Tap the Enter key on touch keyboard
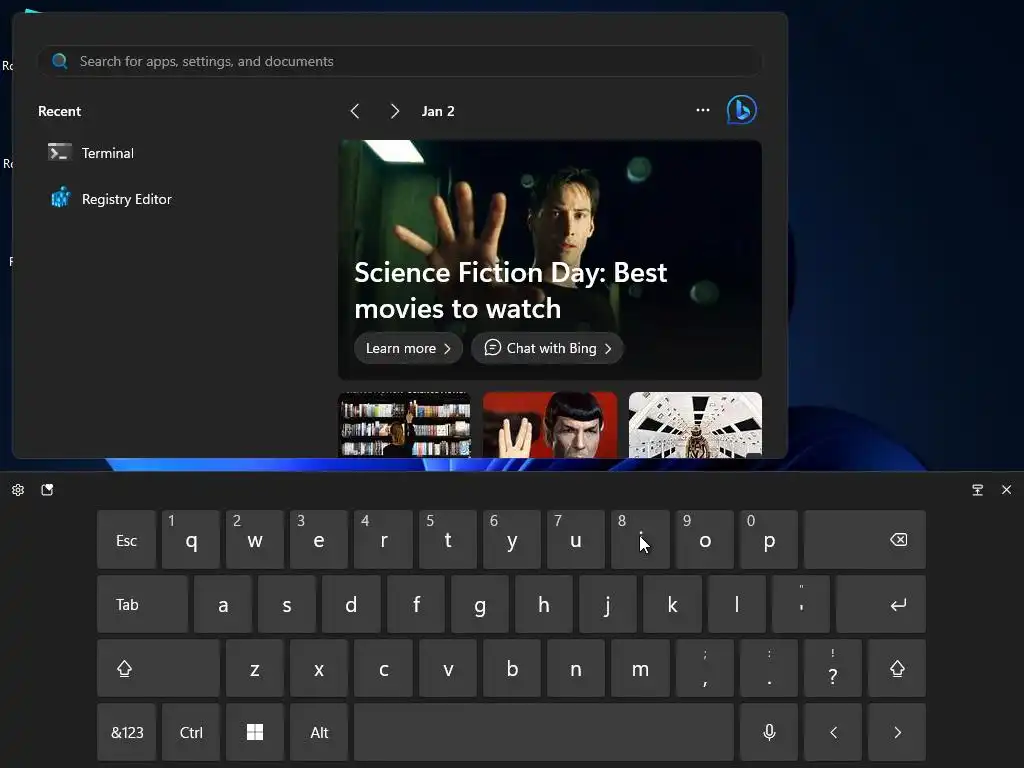1024x768 pixels. [881, 604]
